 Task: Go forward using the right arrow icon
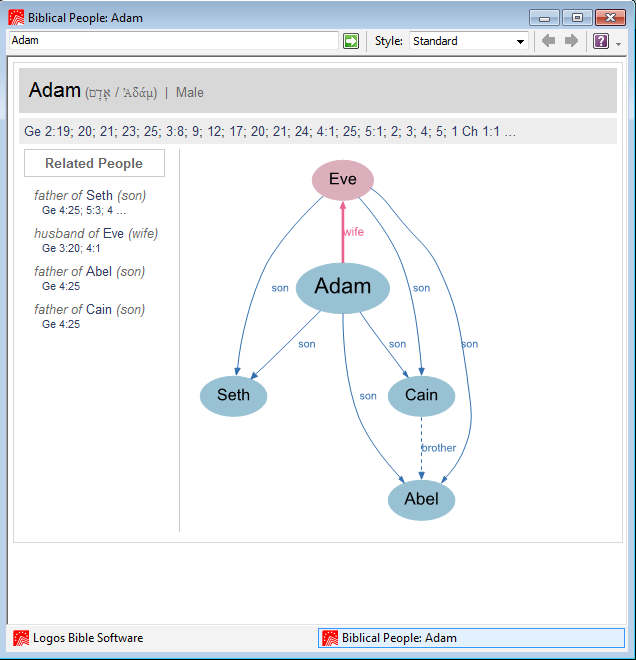coord(571,41)
